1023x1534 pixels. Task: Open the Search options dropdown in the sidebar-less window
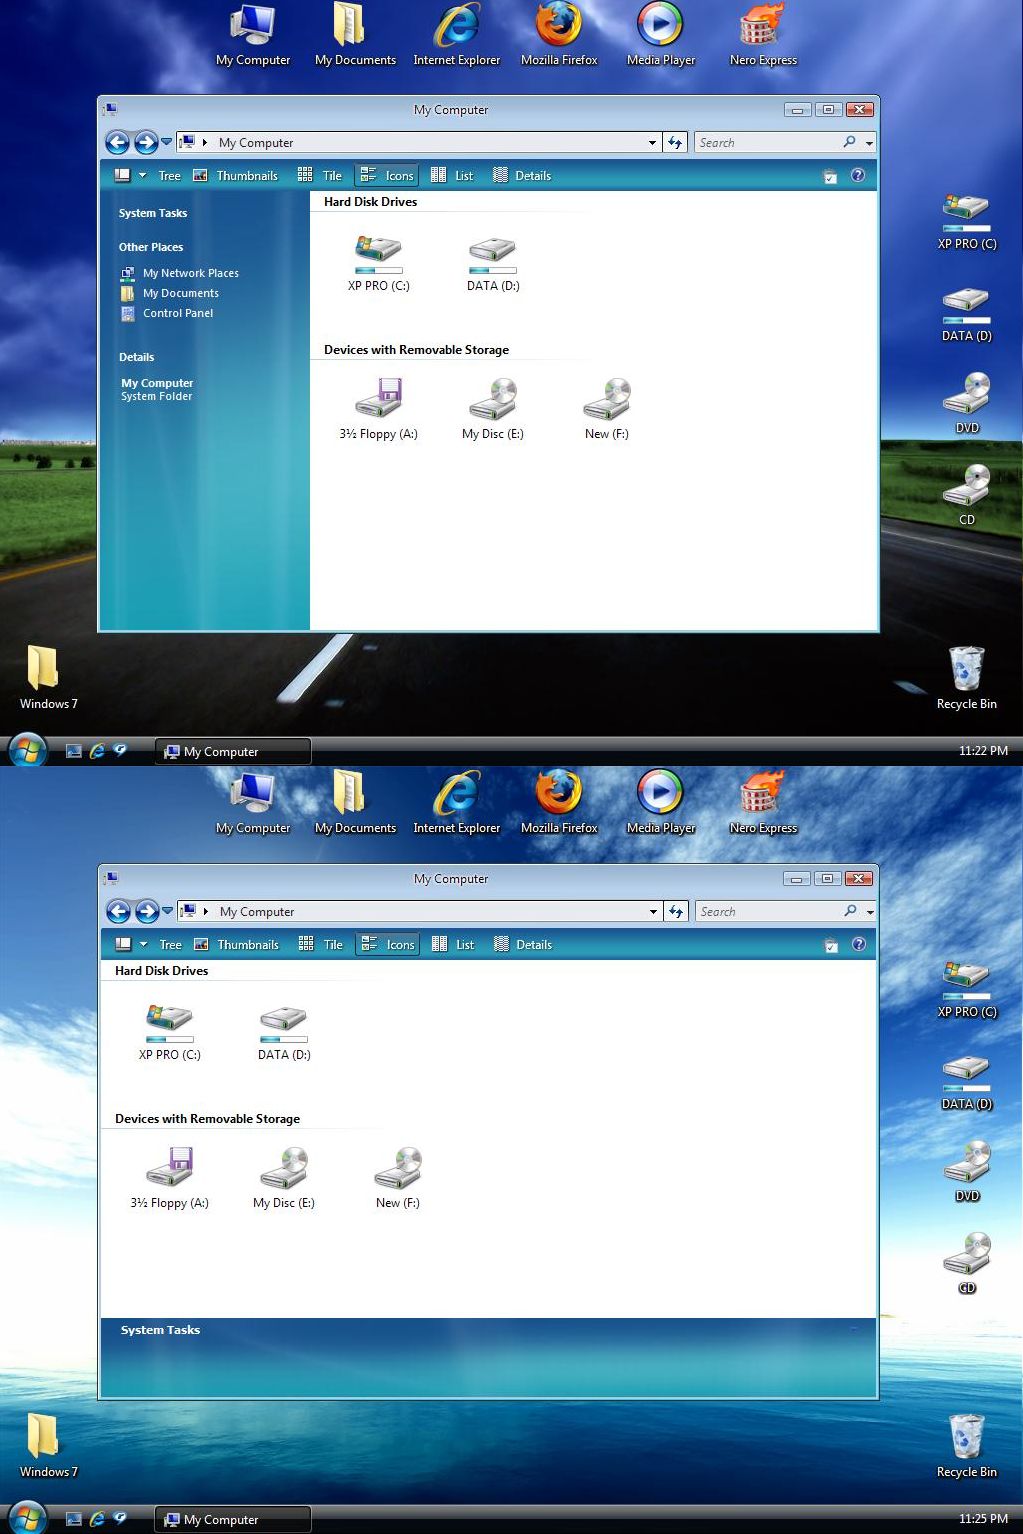(870, 912)
